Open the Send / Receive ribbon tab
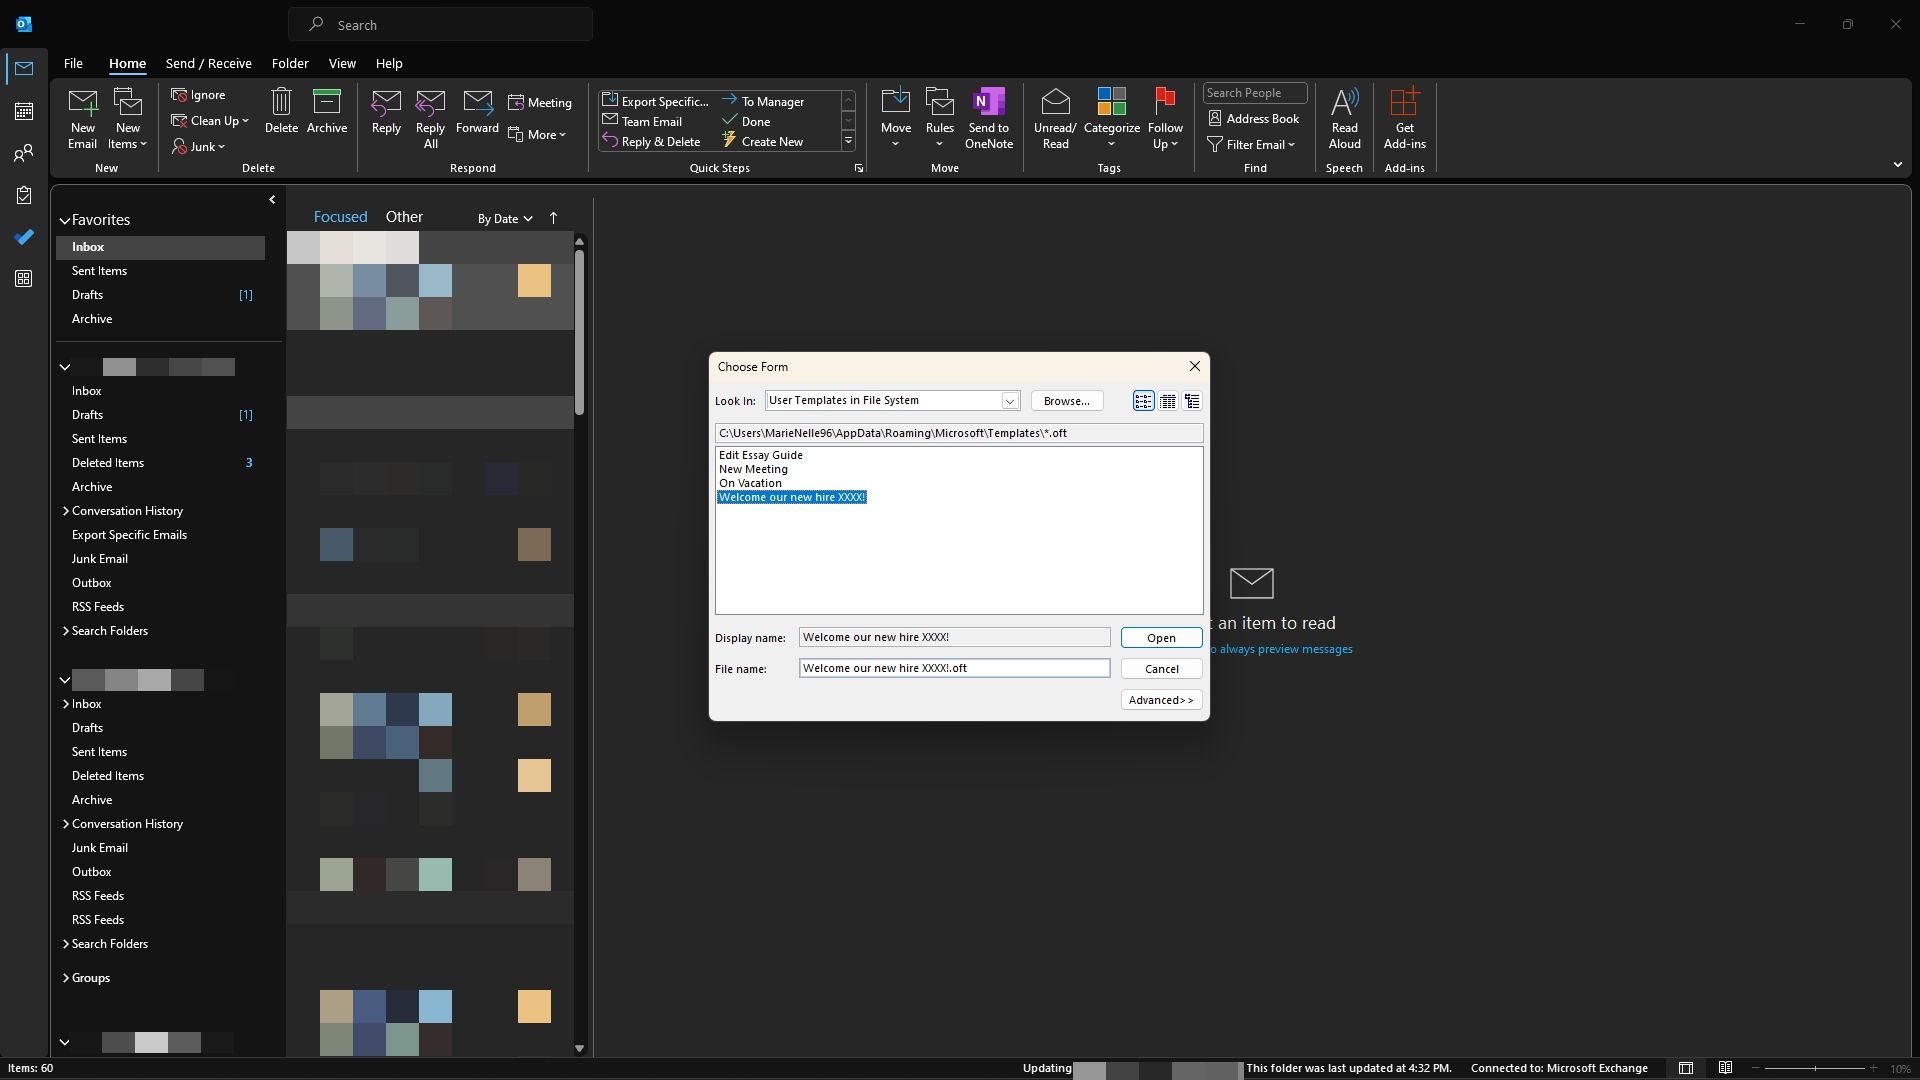The width and height of the screenshot is (1920, 1080). click(208, 63)
